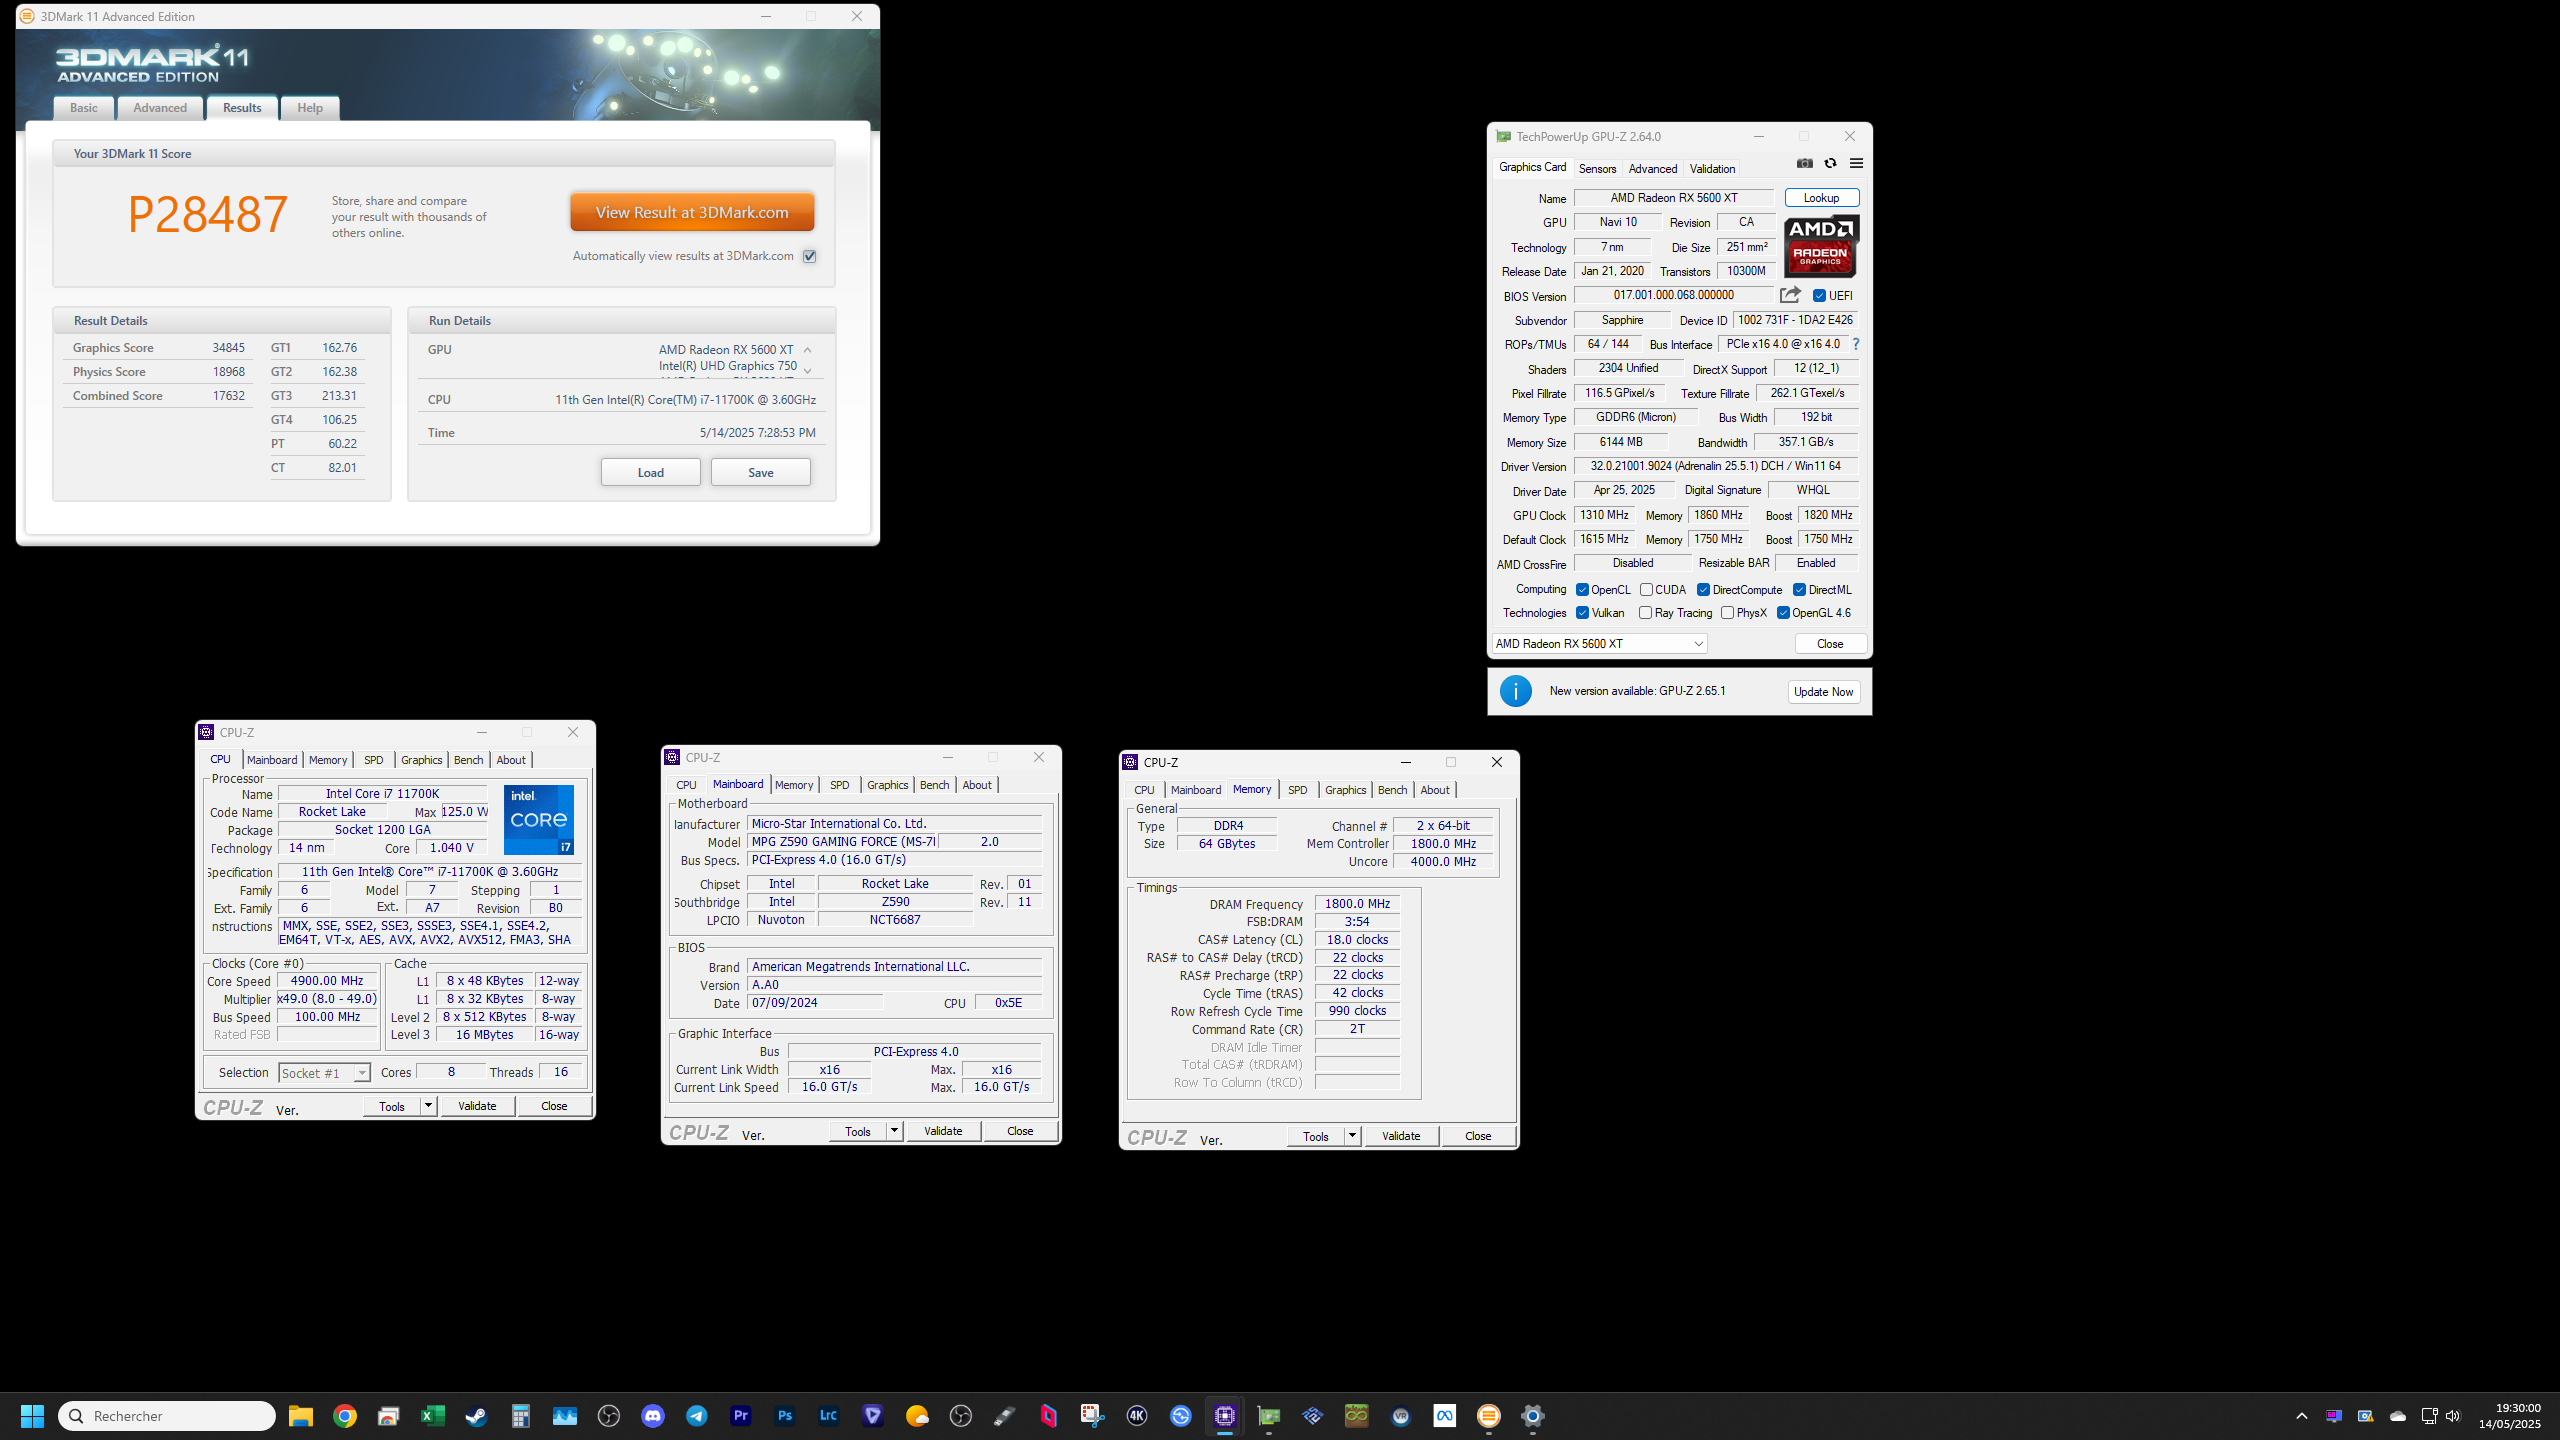Toggle the Vulkan checkbox
The height and width of the screenshot is (1440, 2560).
tap(1582, 613)
